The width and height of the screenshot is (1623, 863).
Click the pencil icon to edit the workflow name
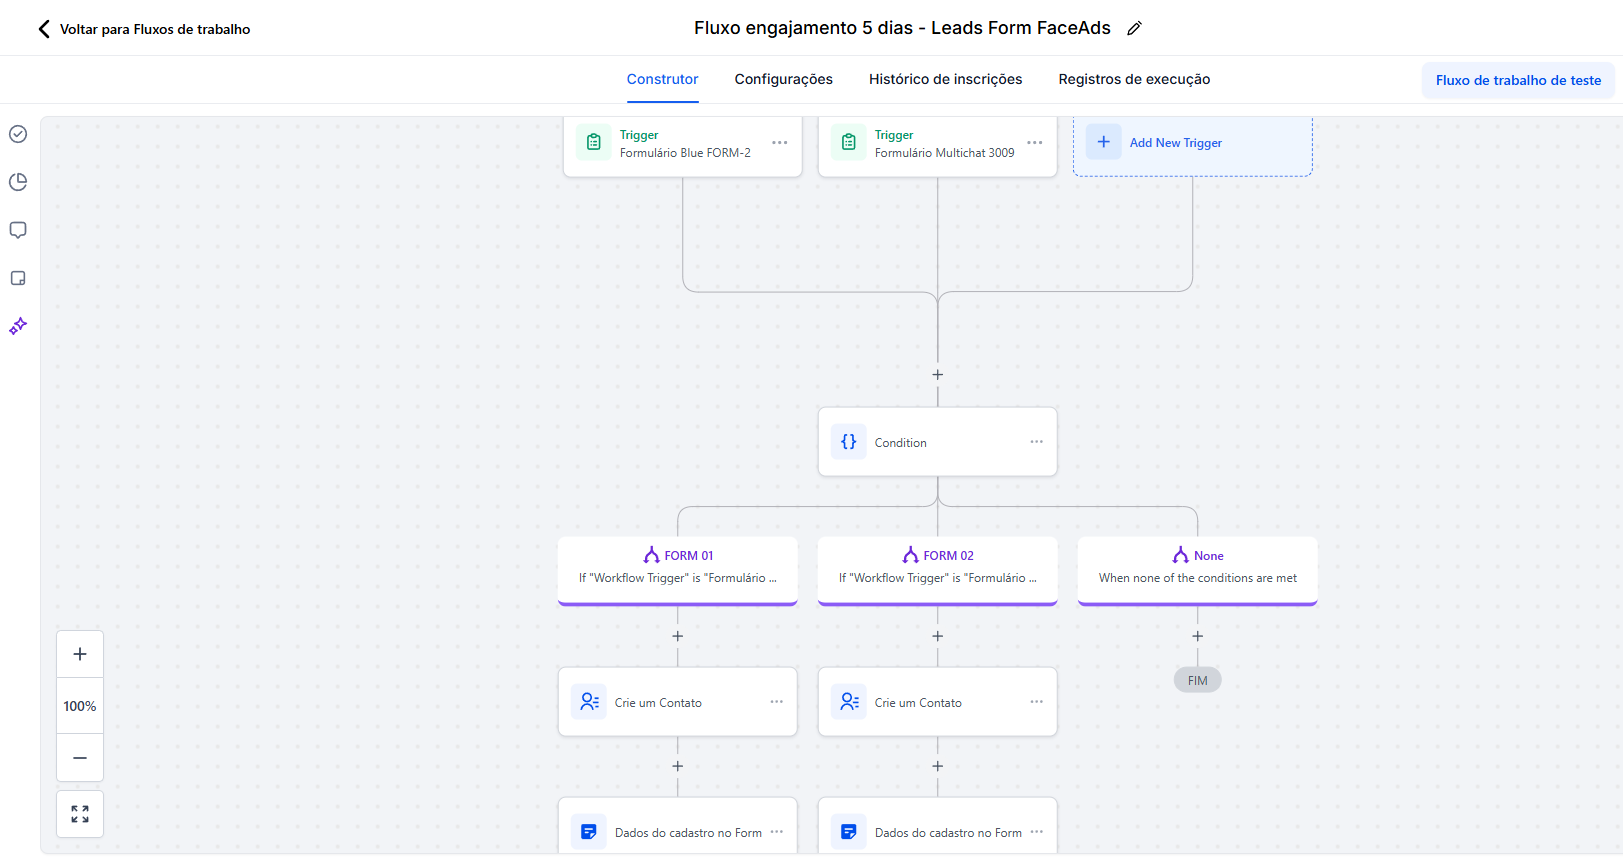coord(1134,29)
